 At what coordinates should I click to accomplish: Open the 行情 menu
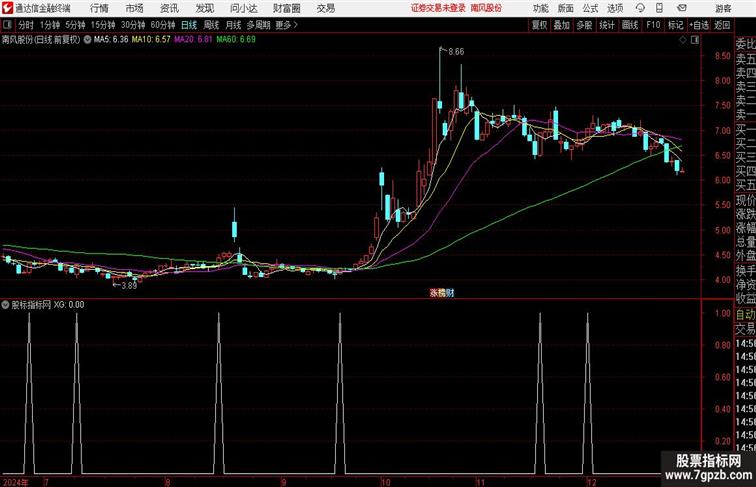pos(99,8)
